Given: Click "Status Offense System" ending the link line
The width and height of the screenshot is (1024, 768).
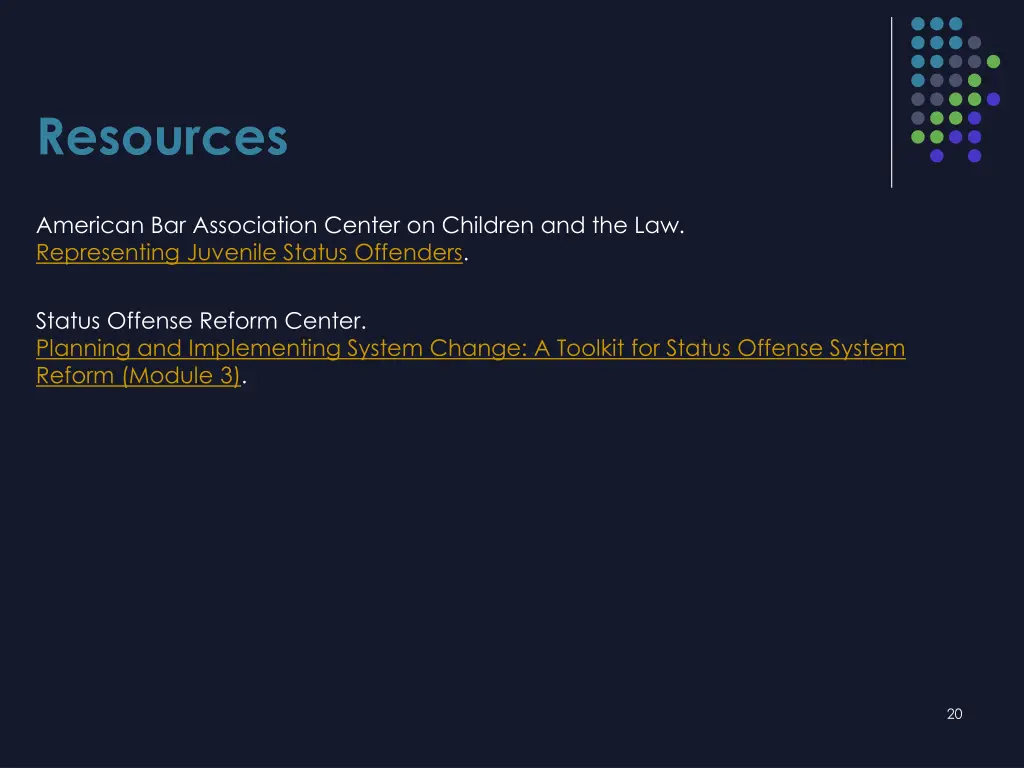Looking at the screenshot, I should [x=785, y=349].
